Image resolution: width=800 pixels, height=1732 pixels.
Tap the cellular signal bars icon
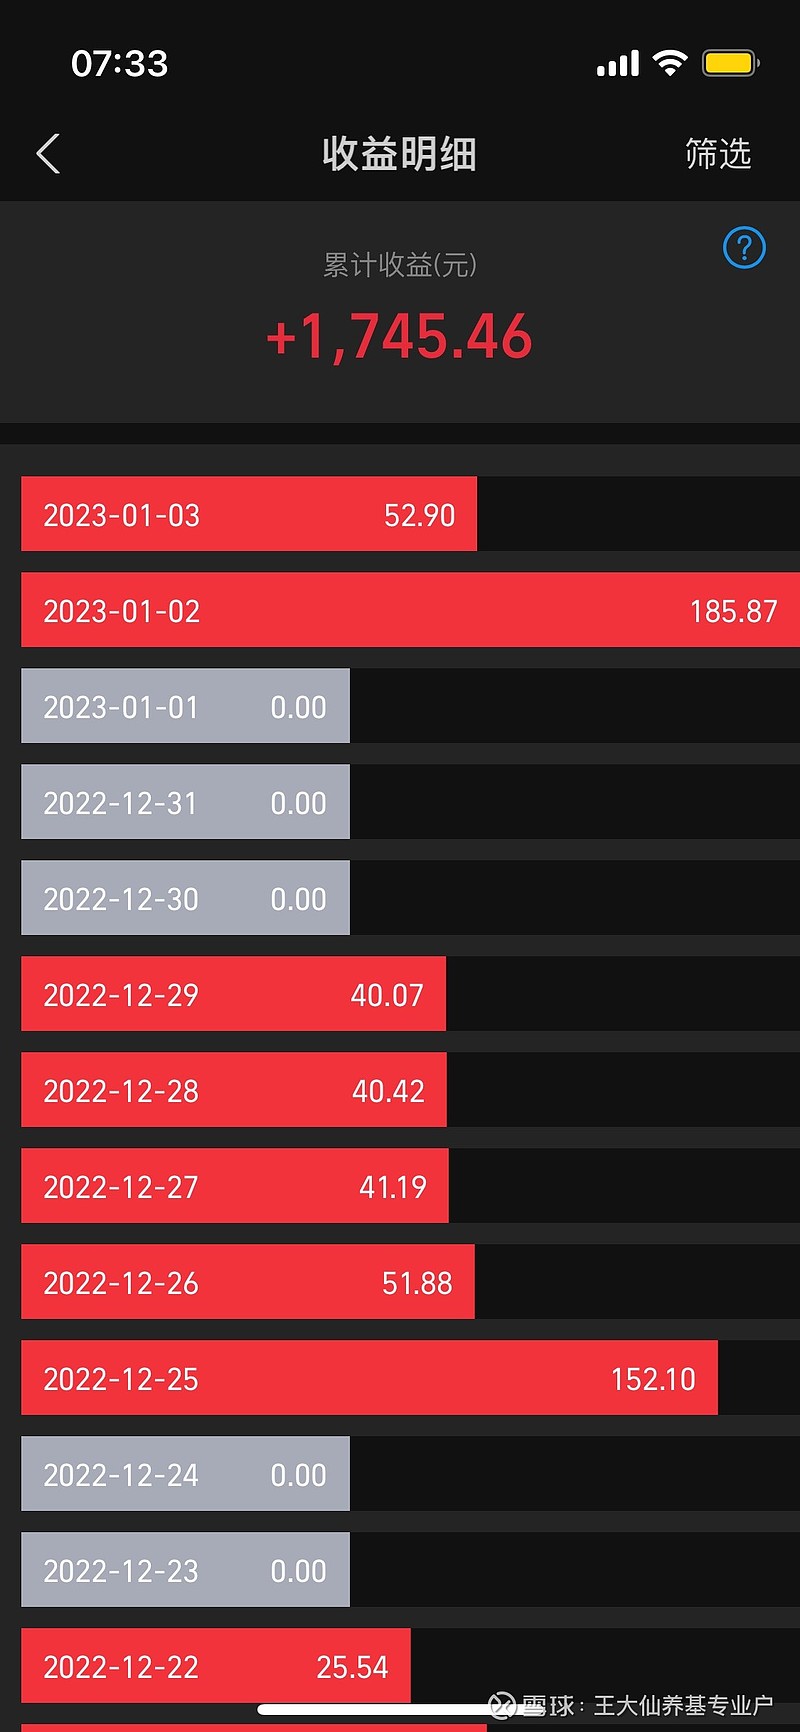click(618, 64)
